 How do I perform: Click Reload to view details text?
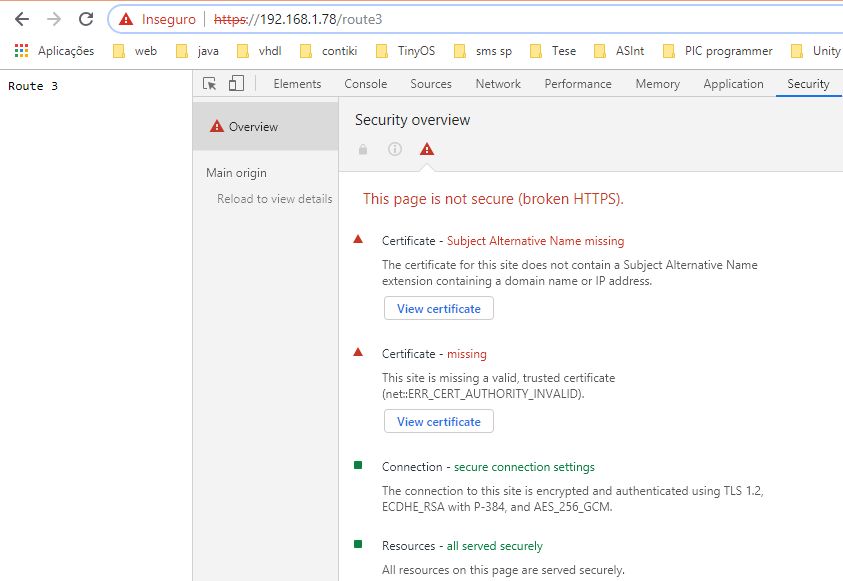coord(275,199)
